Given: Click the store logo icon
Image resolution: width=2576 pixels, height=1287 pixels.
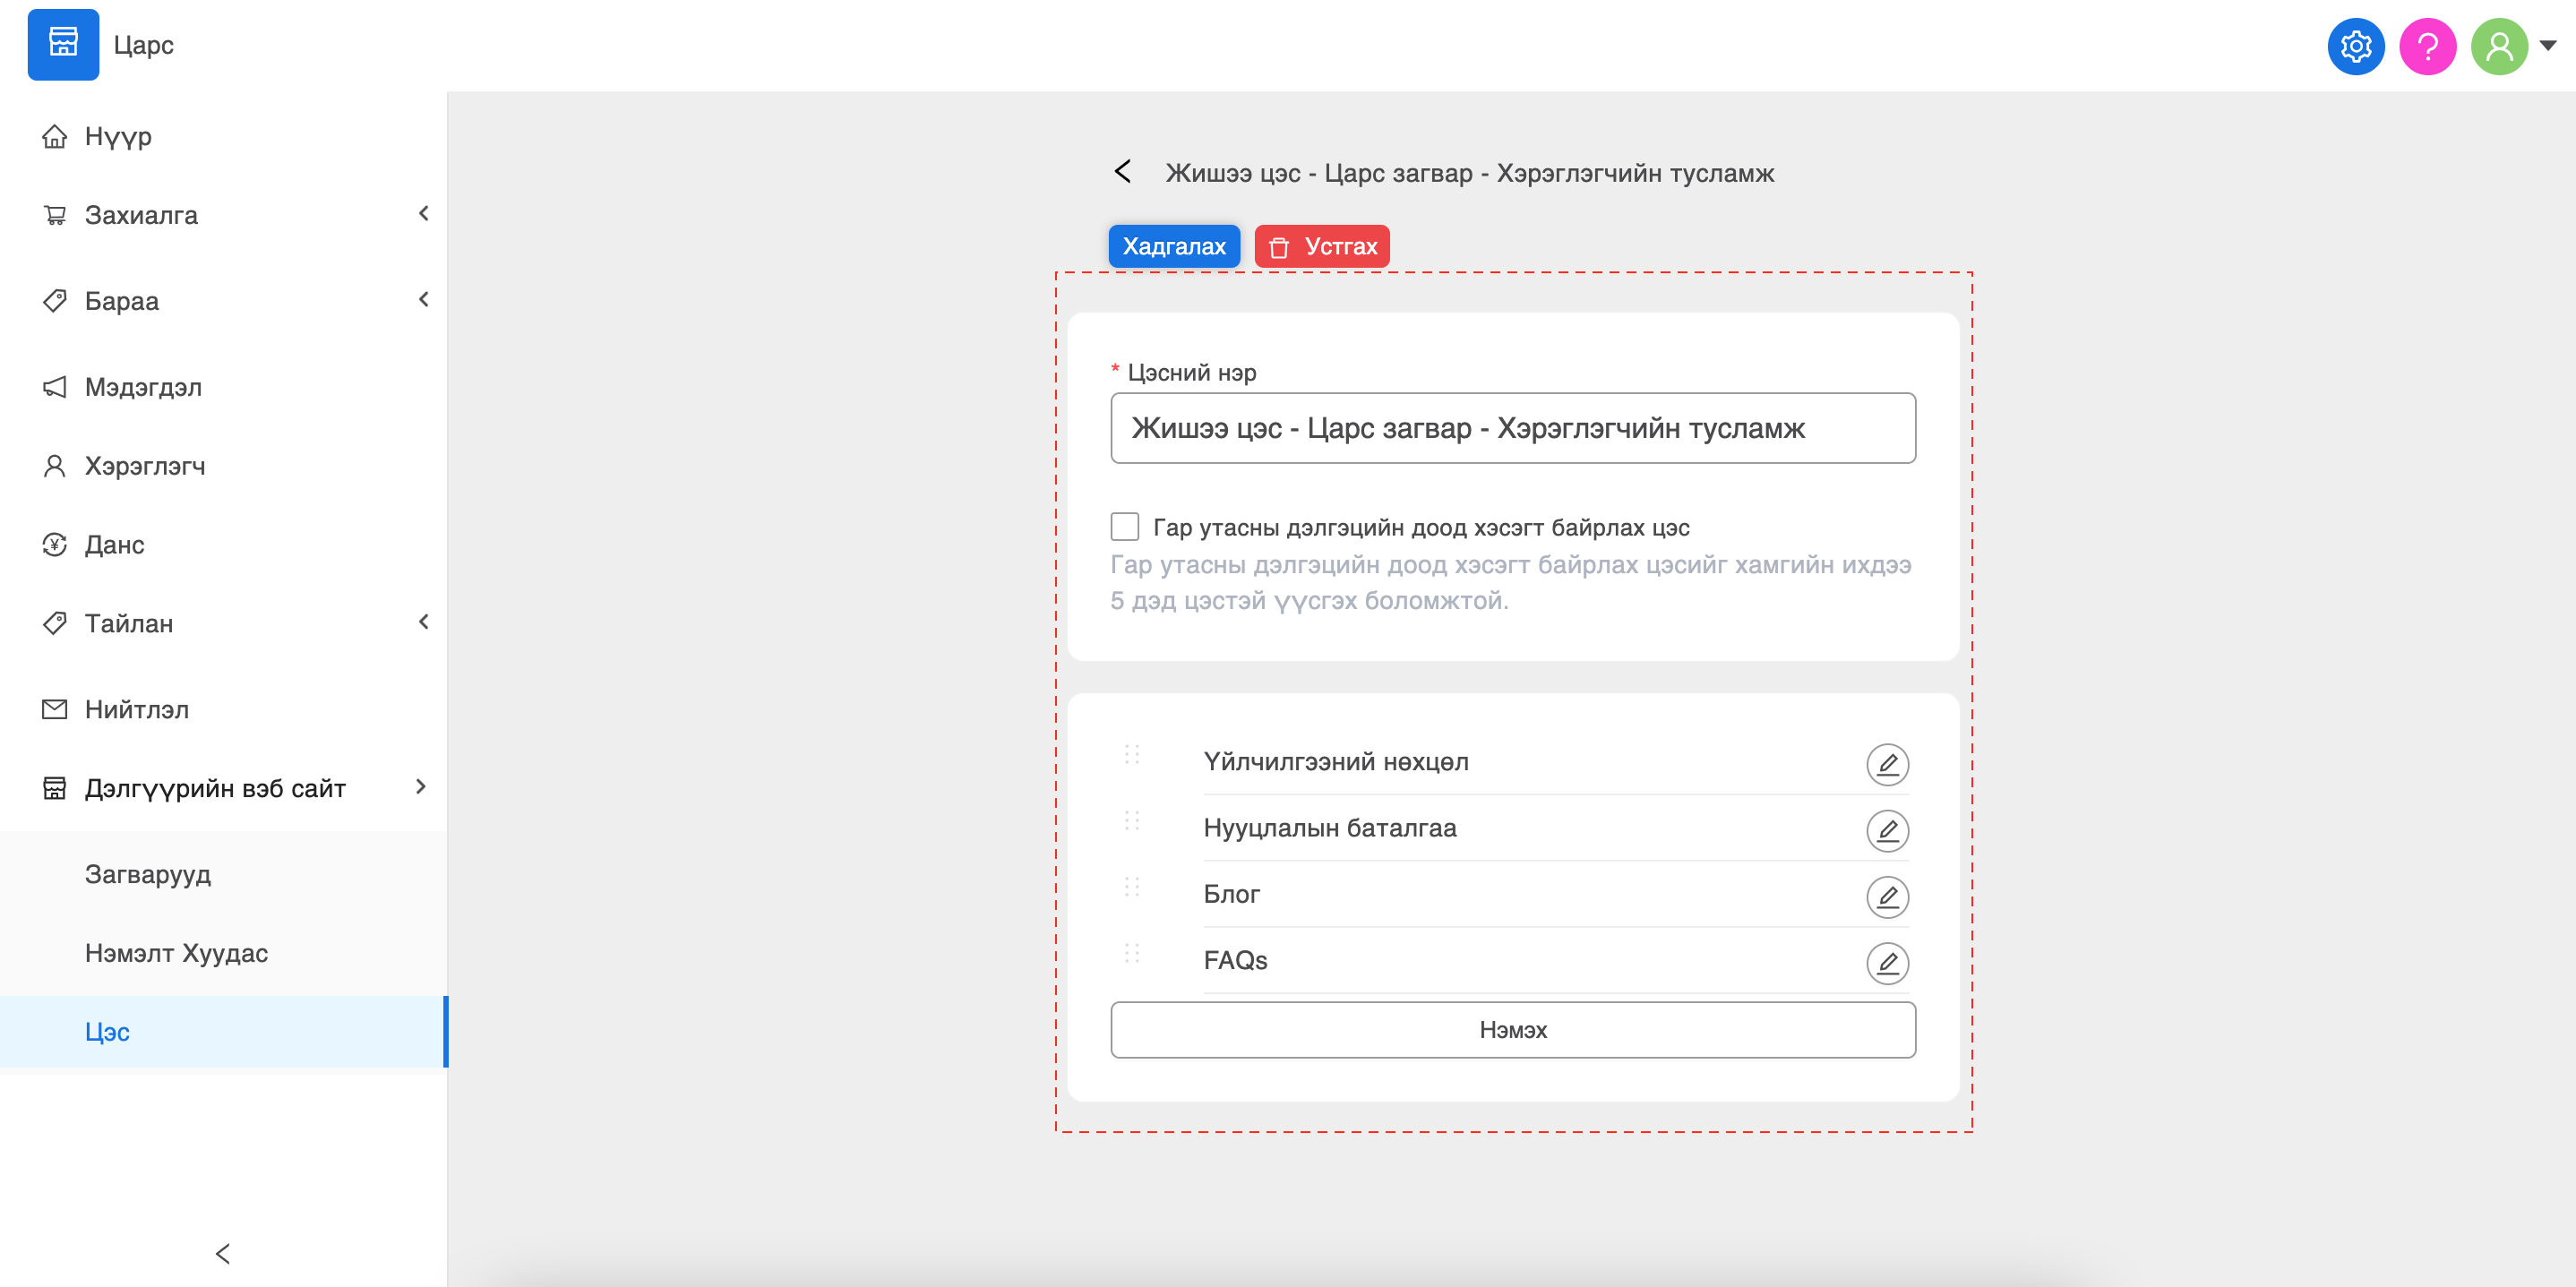Looking at the screenshot, I should click(63, 45).
